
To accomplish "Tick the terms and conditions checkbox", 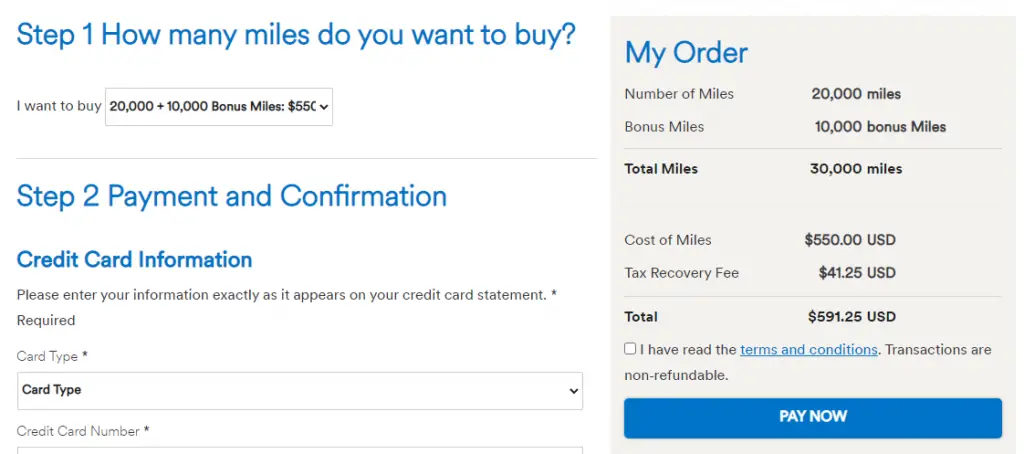I will click(630, 349).
